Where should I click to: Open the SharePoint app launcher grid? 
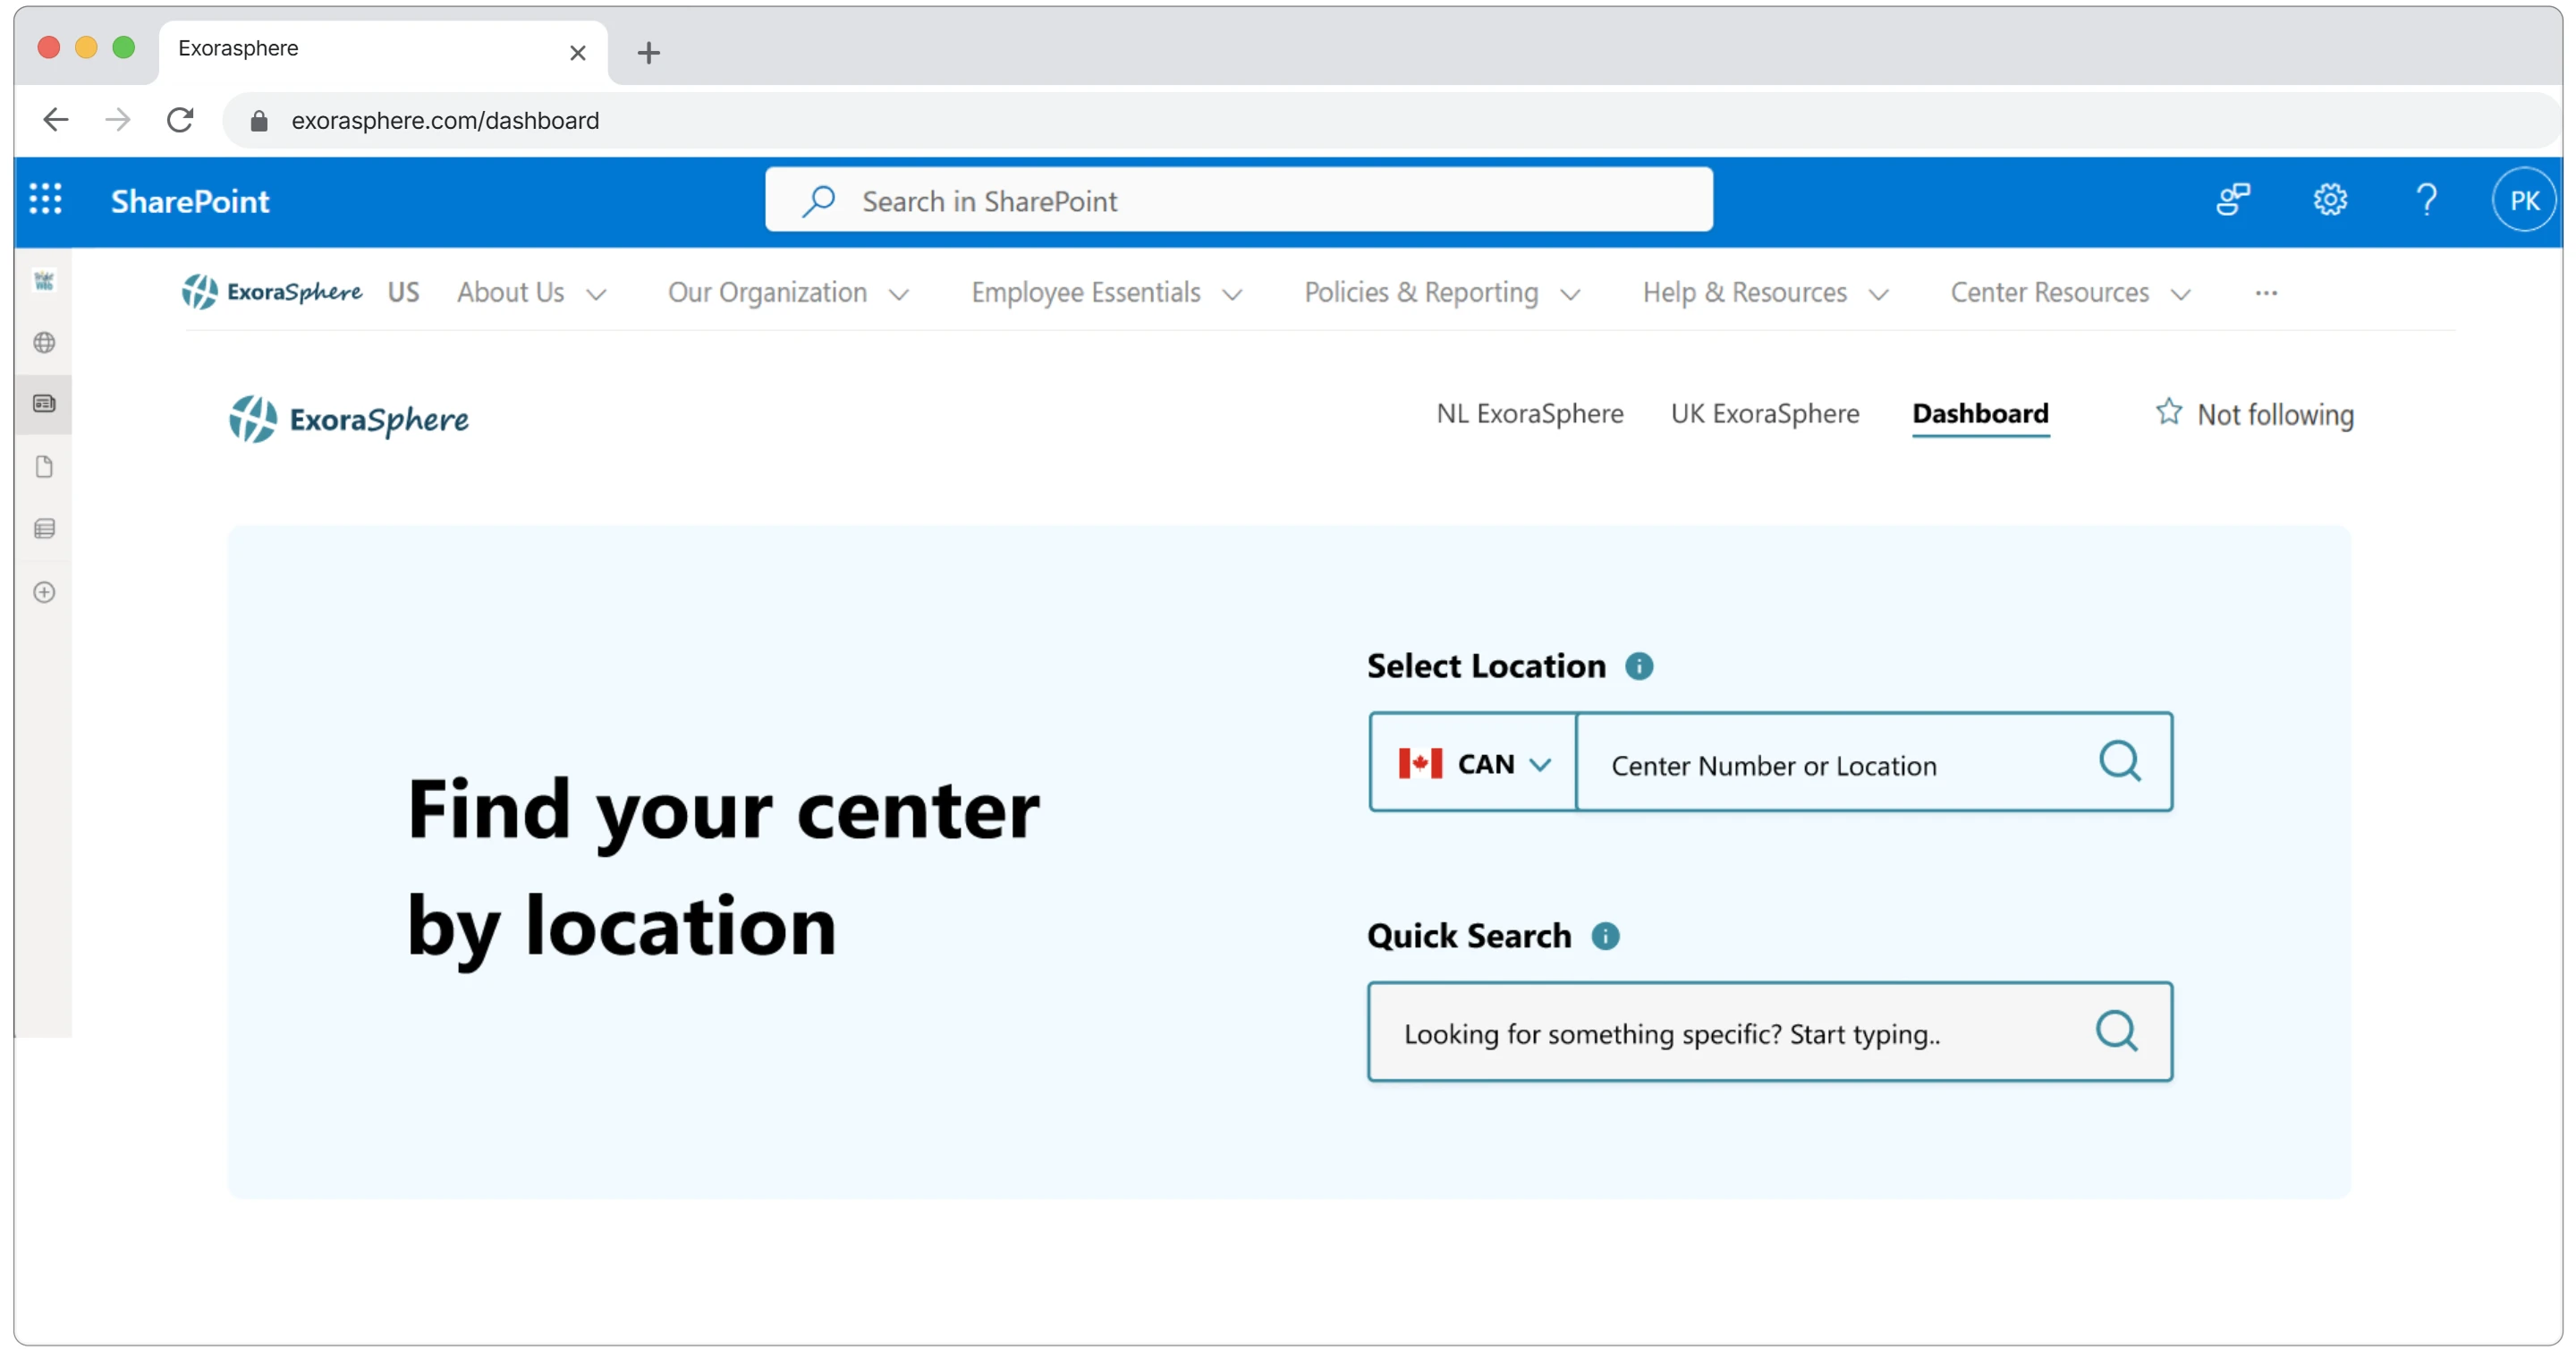[x=45, y=200]
